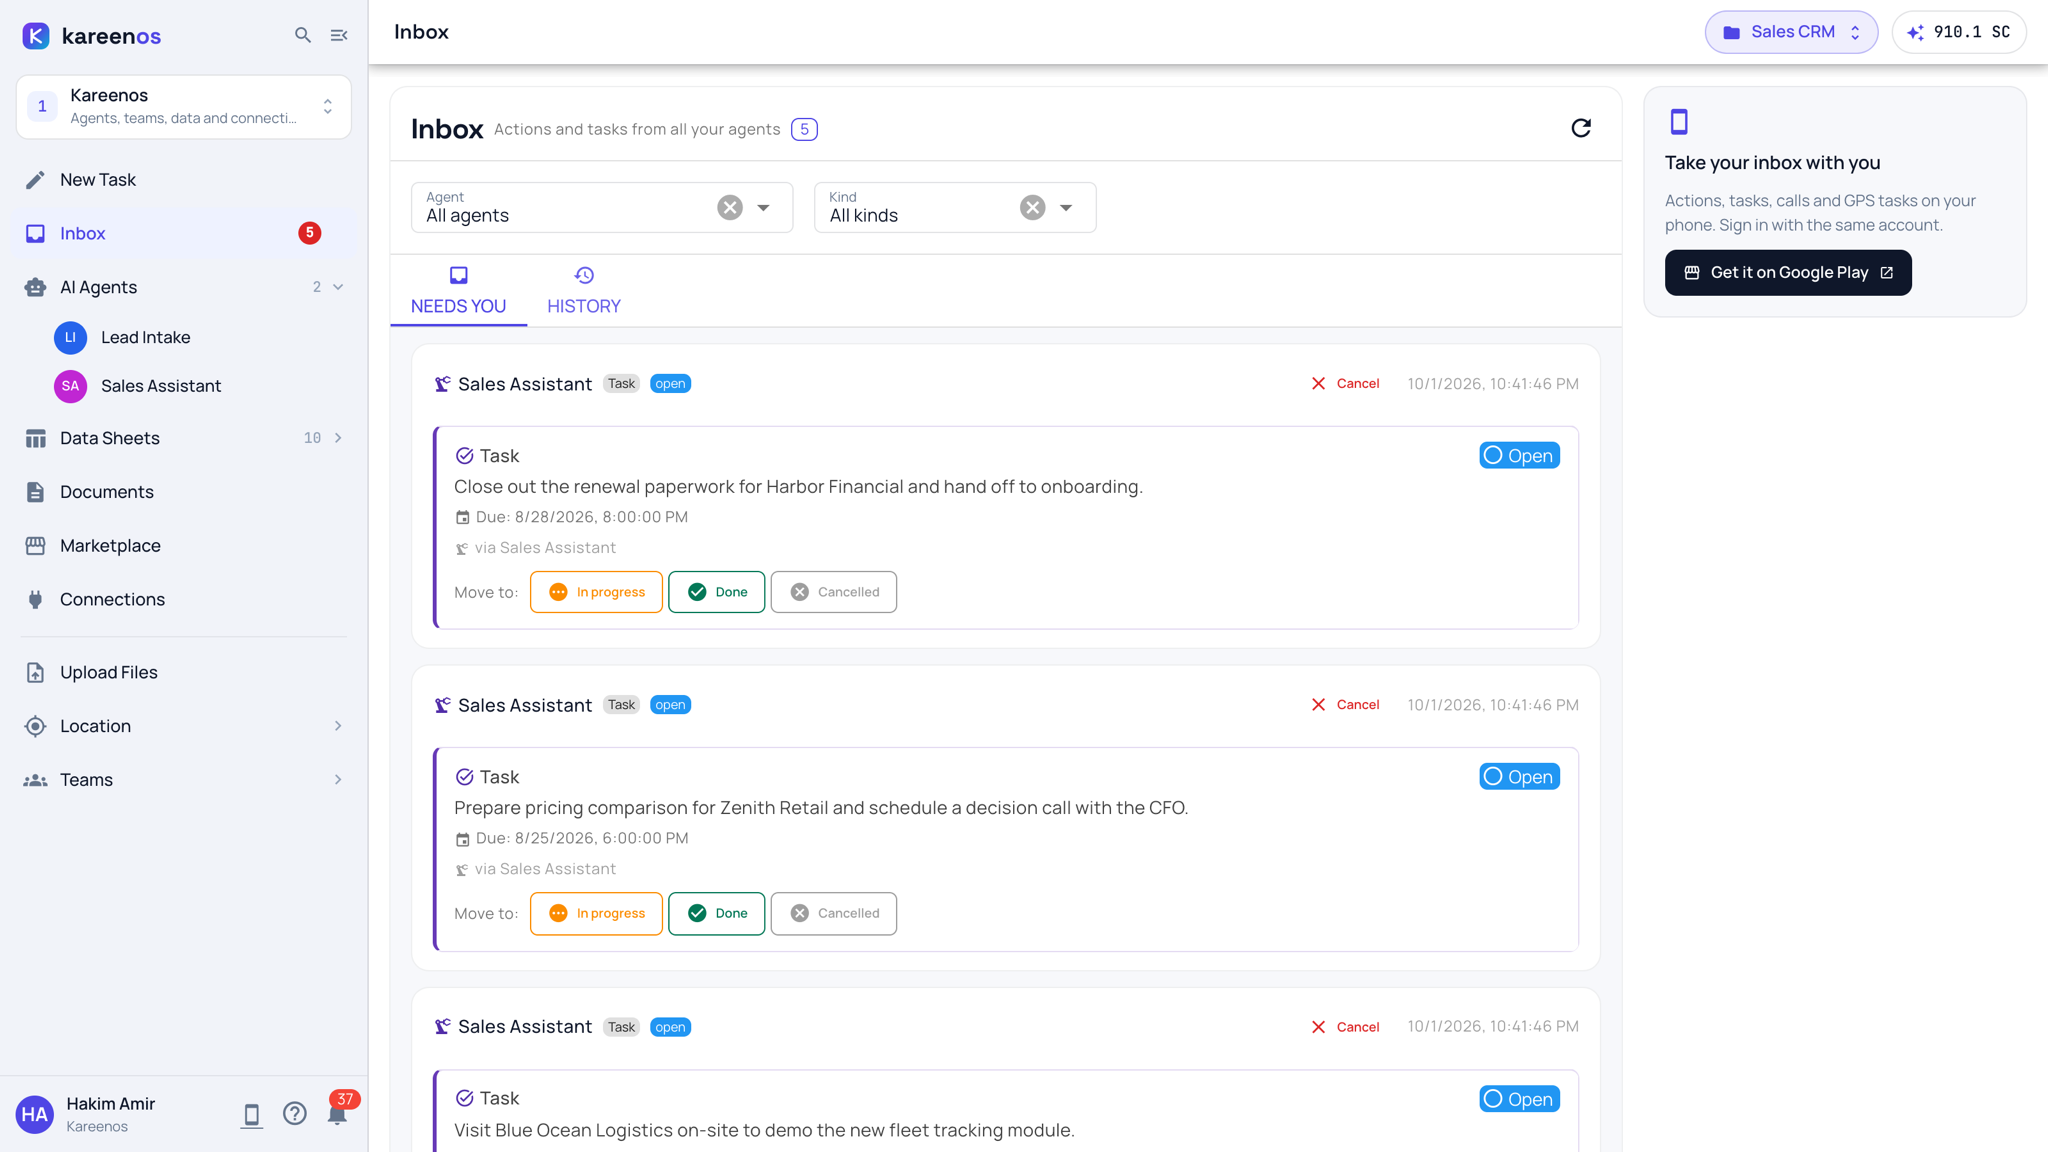Expand the Data Sheets section

338,438
